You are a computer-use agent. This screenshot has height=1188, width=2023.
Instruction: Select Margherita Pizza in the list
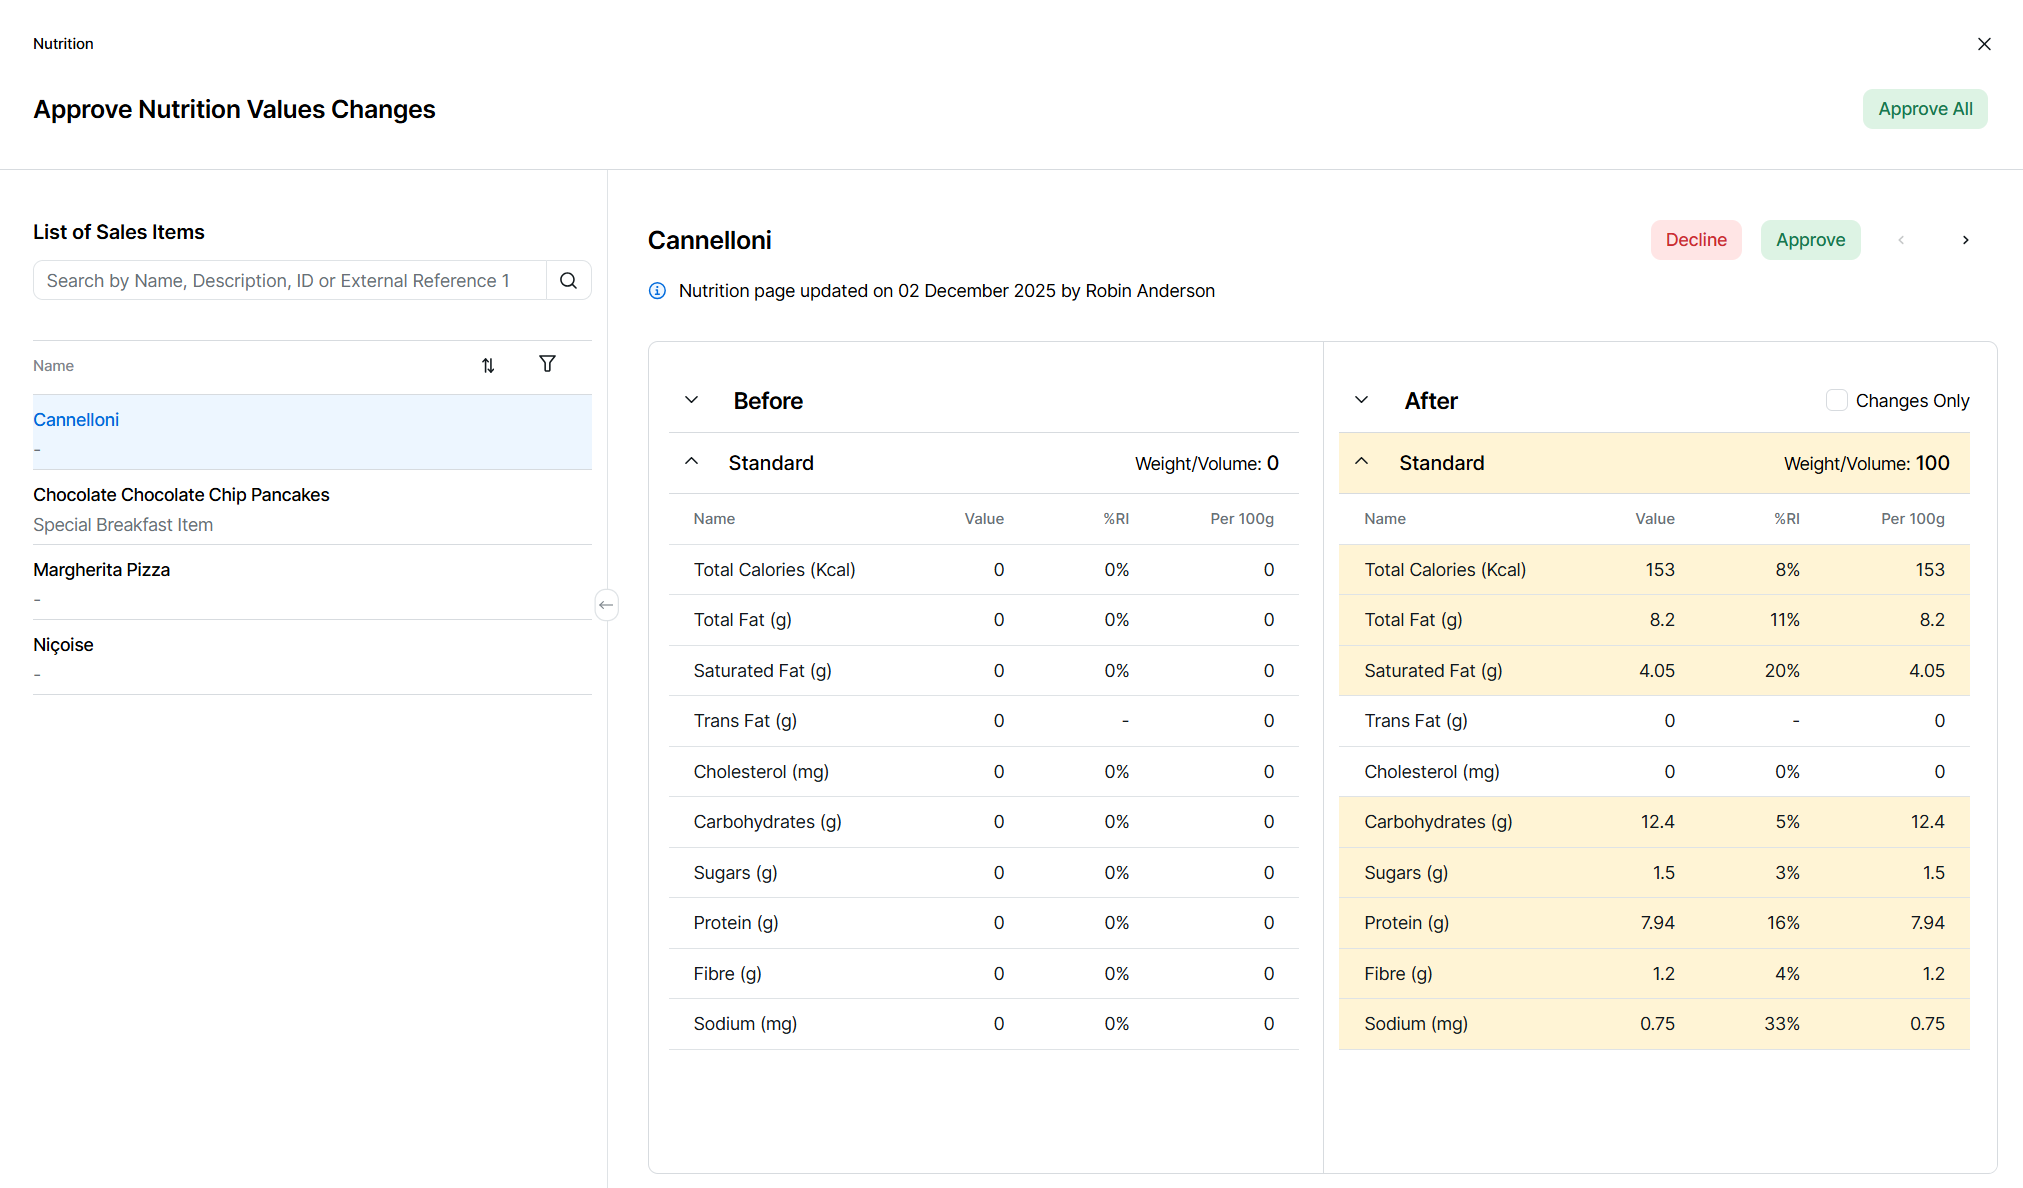(x=102, y=570)
